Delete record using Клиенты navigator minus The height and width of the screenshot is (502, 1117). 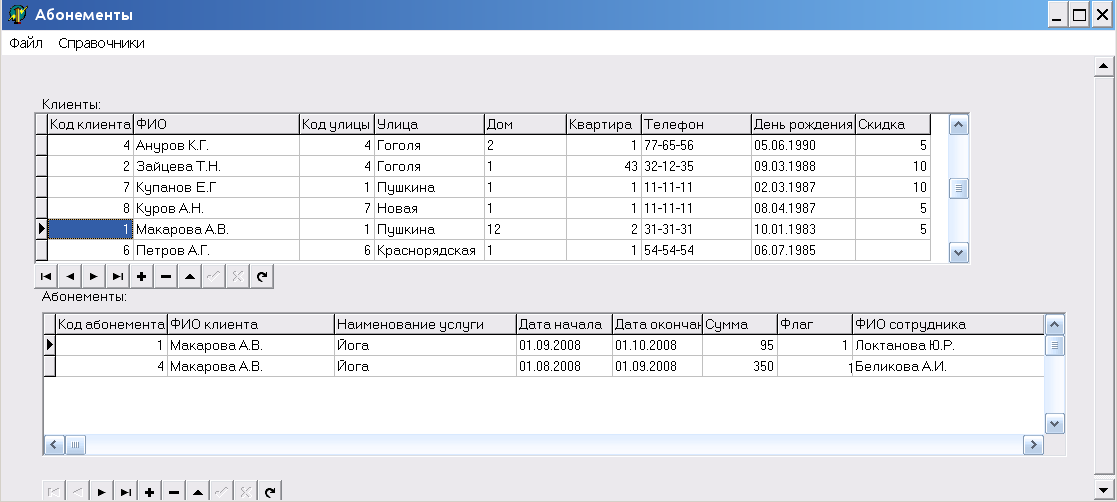click(x=165, y=277)
